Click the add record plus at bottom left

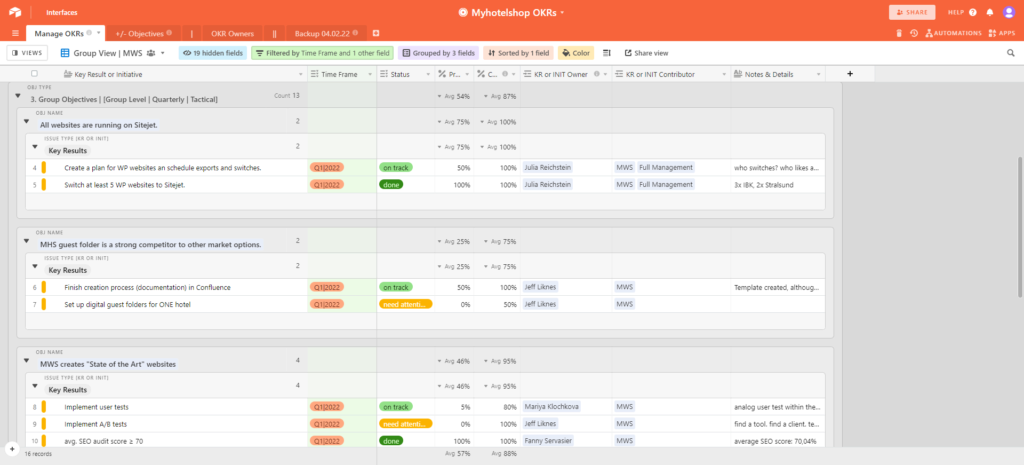pyautogui.click(x=14, y=449)
